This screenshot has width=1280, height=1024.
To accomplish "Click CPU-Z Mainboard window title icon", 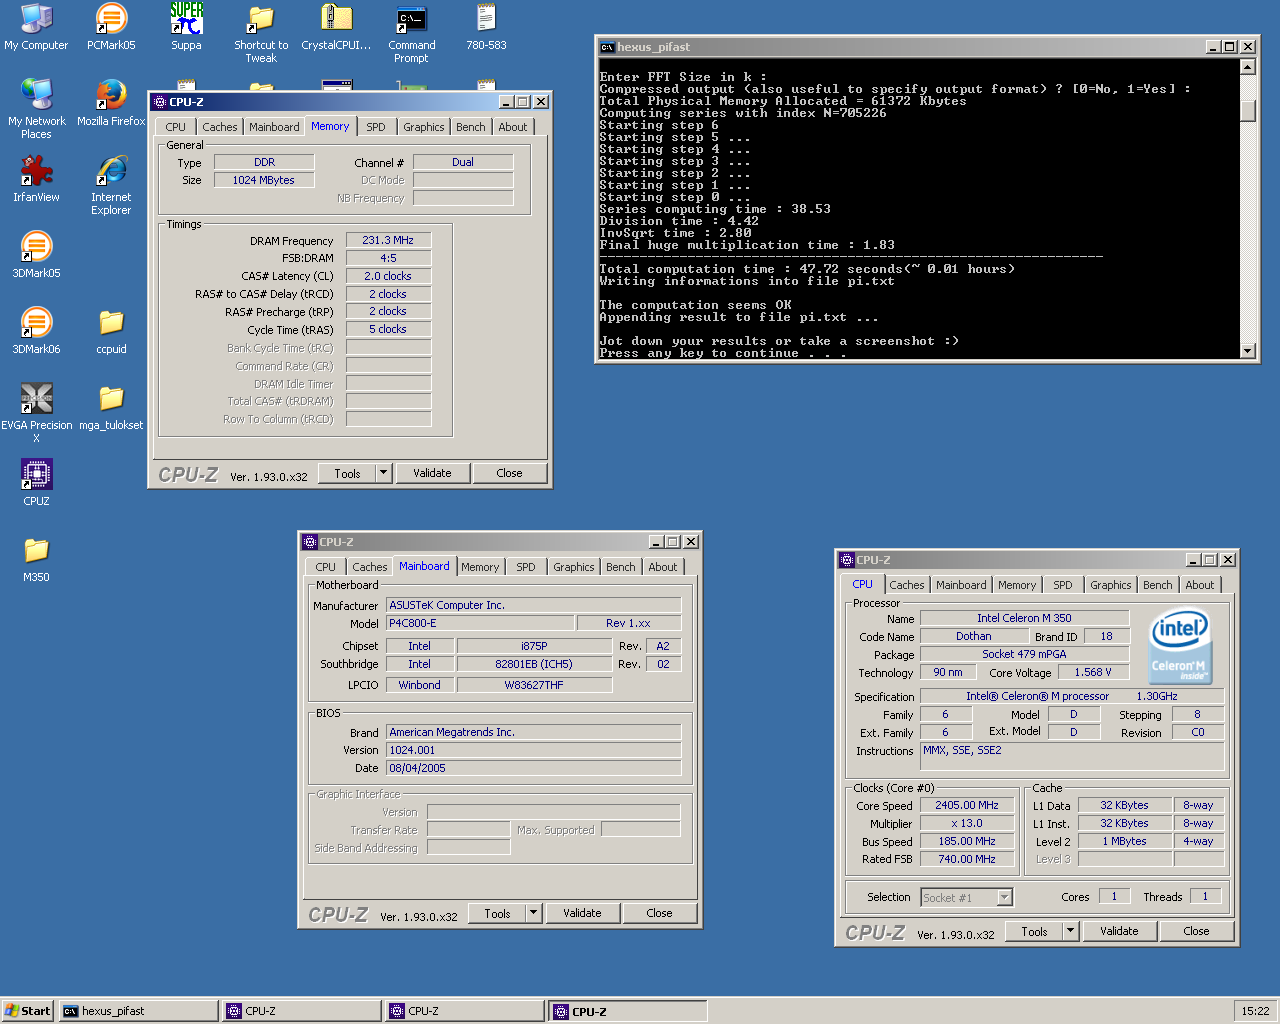I will click(x=309, y=542).
